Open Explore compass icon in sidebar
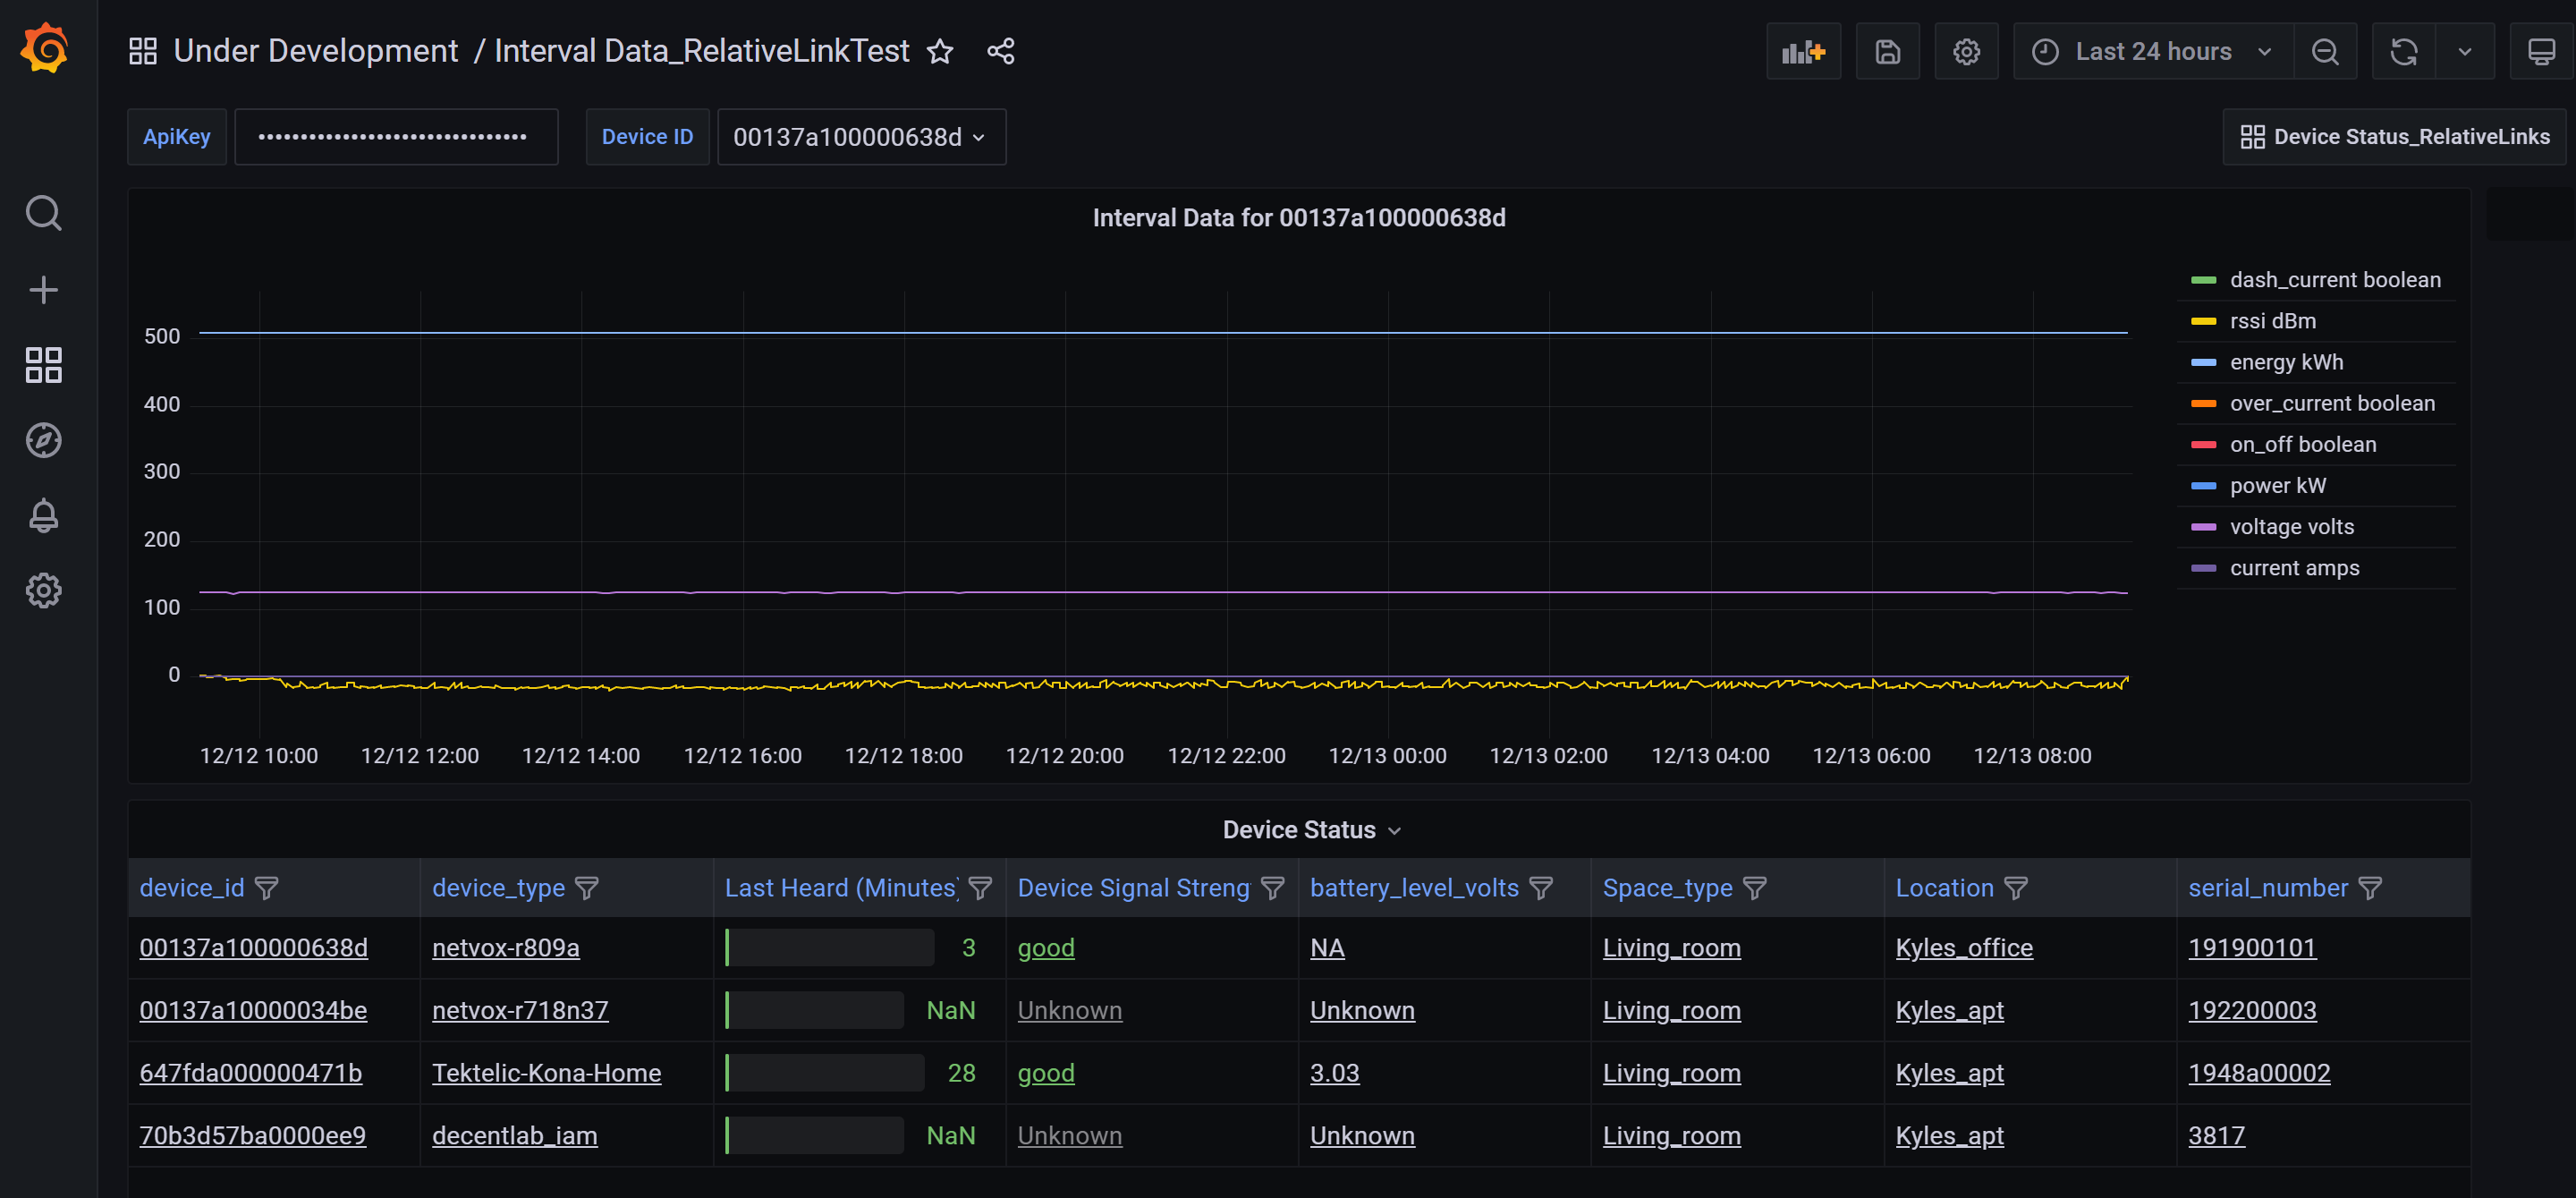Image resolution: width=2576 pixels, height=1198 pixels. (43, 440)
